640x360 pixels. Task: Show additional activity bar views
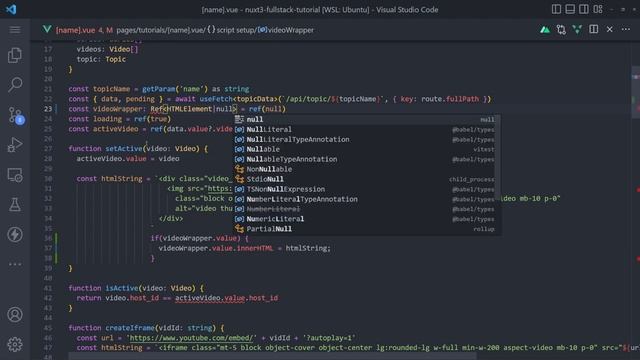point(15,264)
